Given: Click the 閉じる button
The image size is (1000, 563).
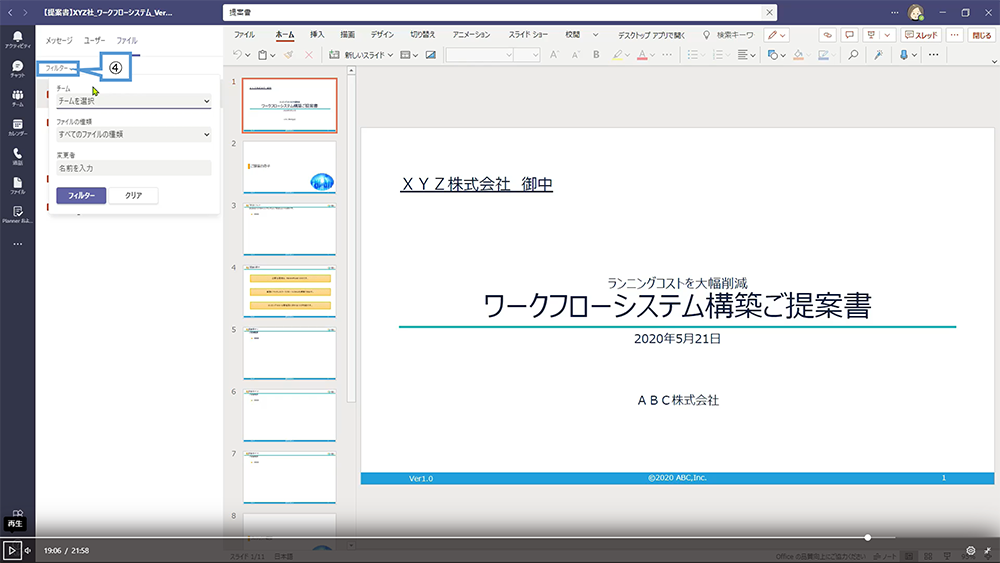Looking at the screenshot, I should click(982, 35).
